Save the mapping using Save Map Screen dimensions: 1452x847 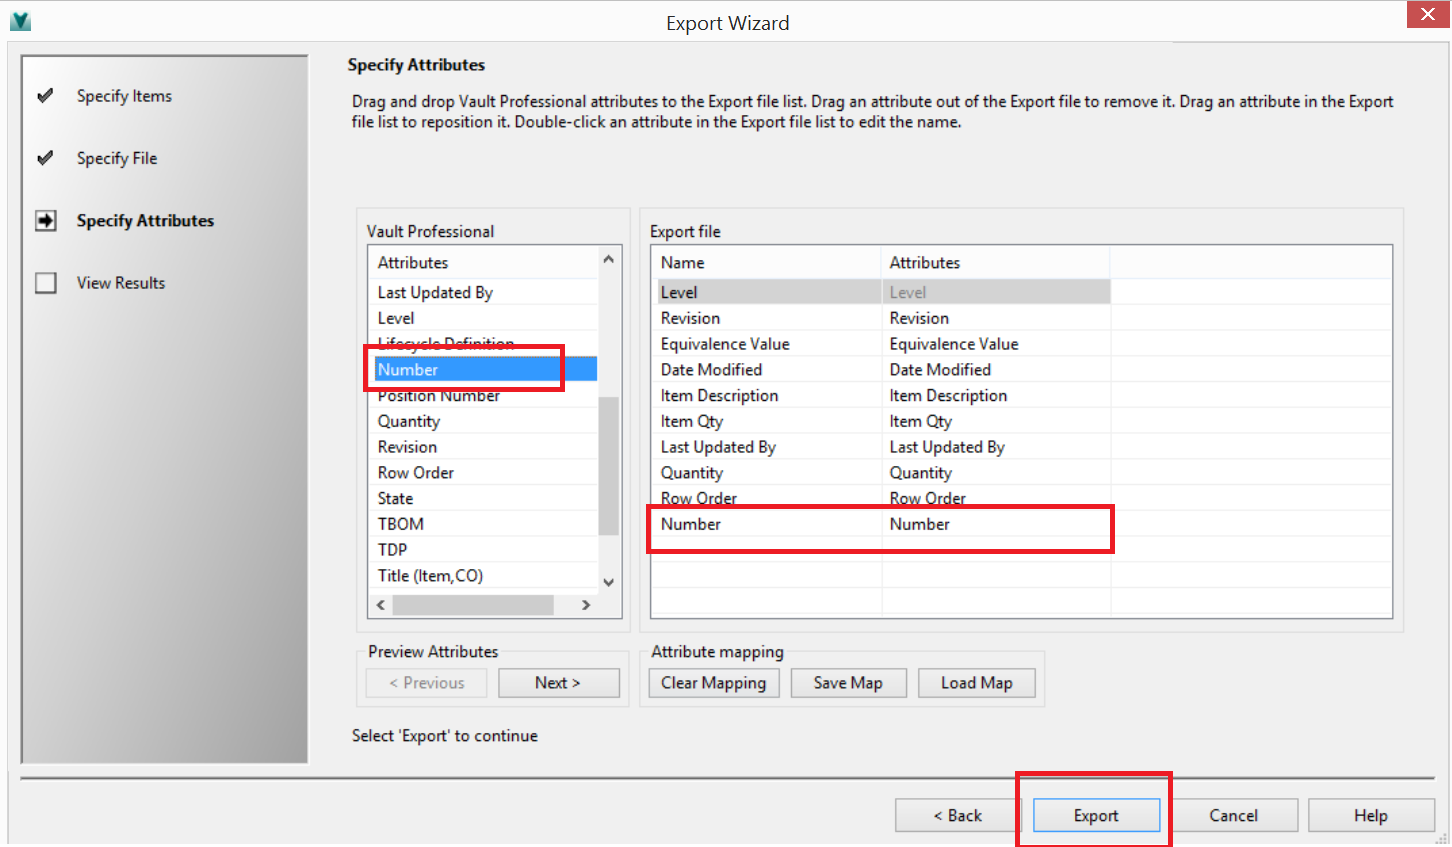[848, 683]
